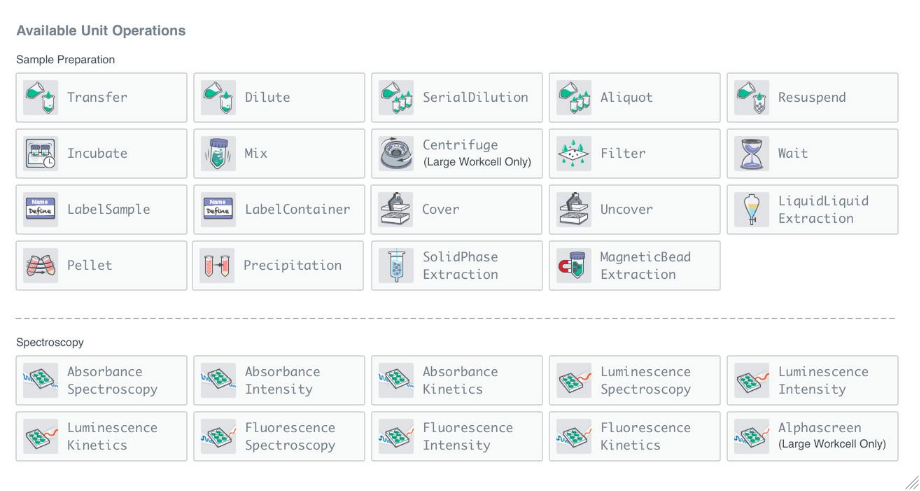This screenshot has width=920, height=491.
Task: Select the Wait hourglass icon
Action: (752, 154)
